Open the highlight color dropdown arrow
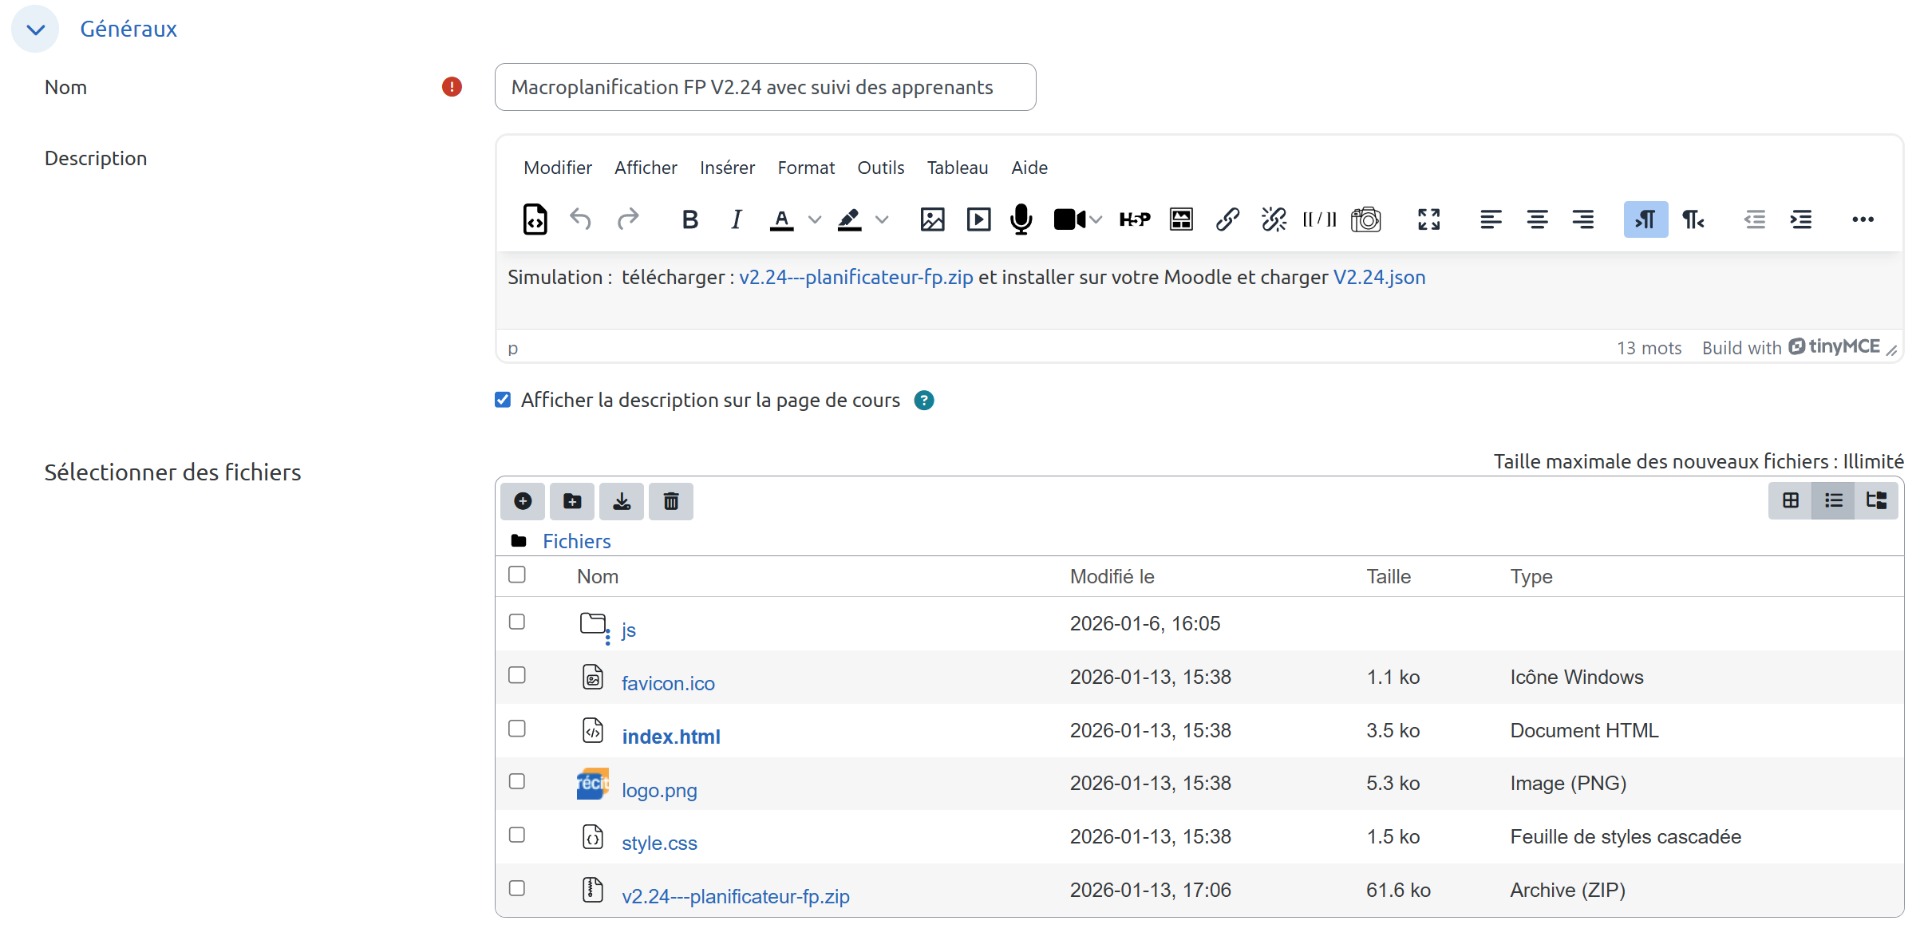Image resolution: width=1920 pixels, height=933 pixels. (x=882, y=220)
